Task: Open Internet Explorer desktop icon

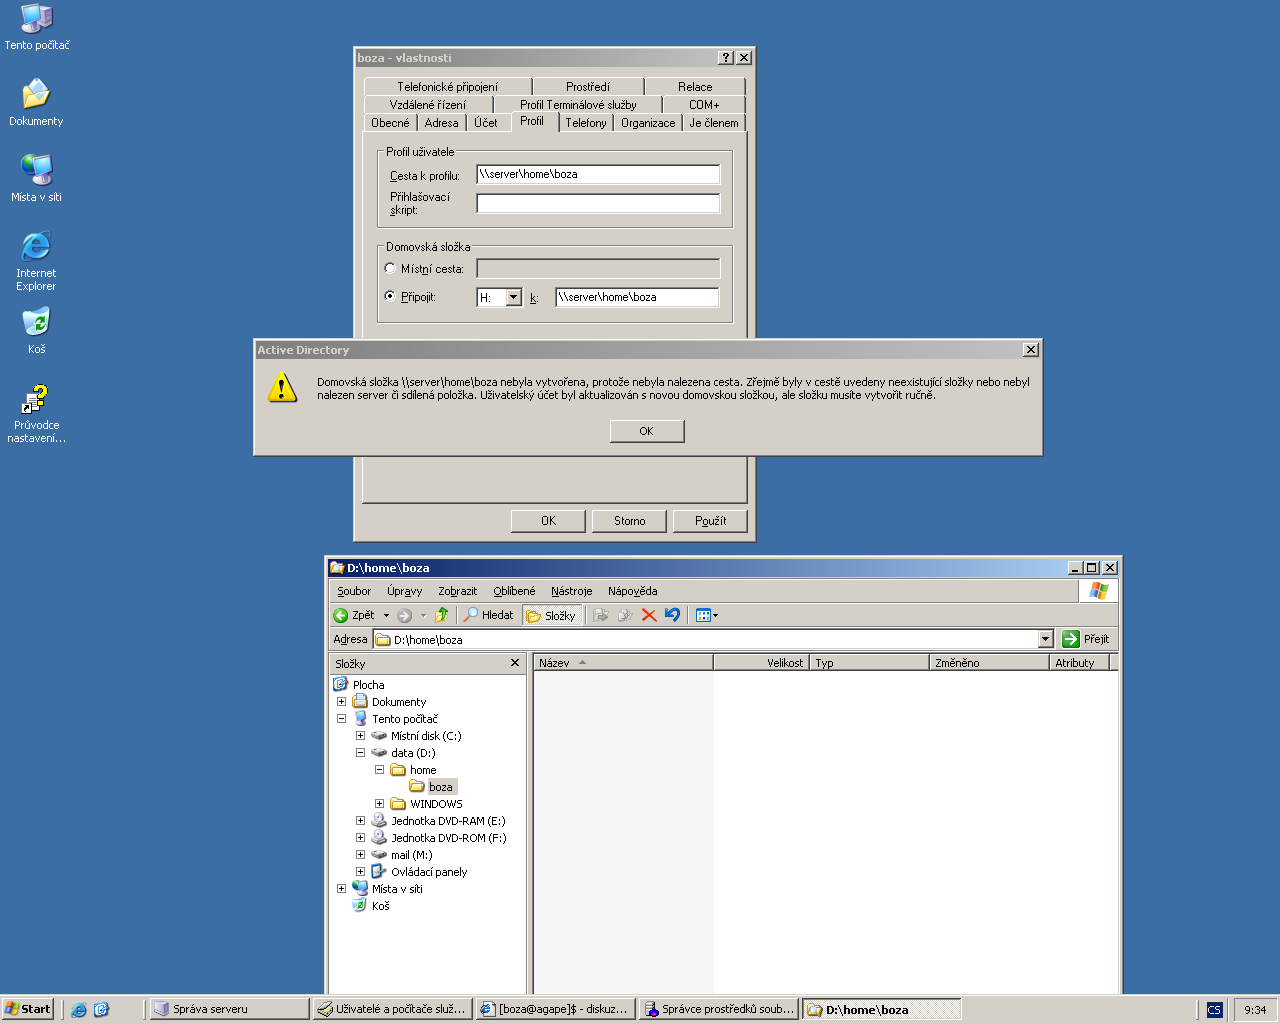Action: point(36,247)
